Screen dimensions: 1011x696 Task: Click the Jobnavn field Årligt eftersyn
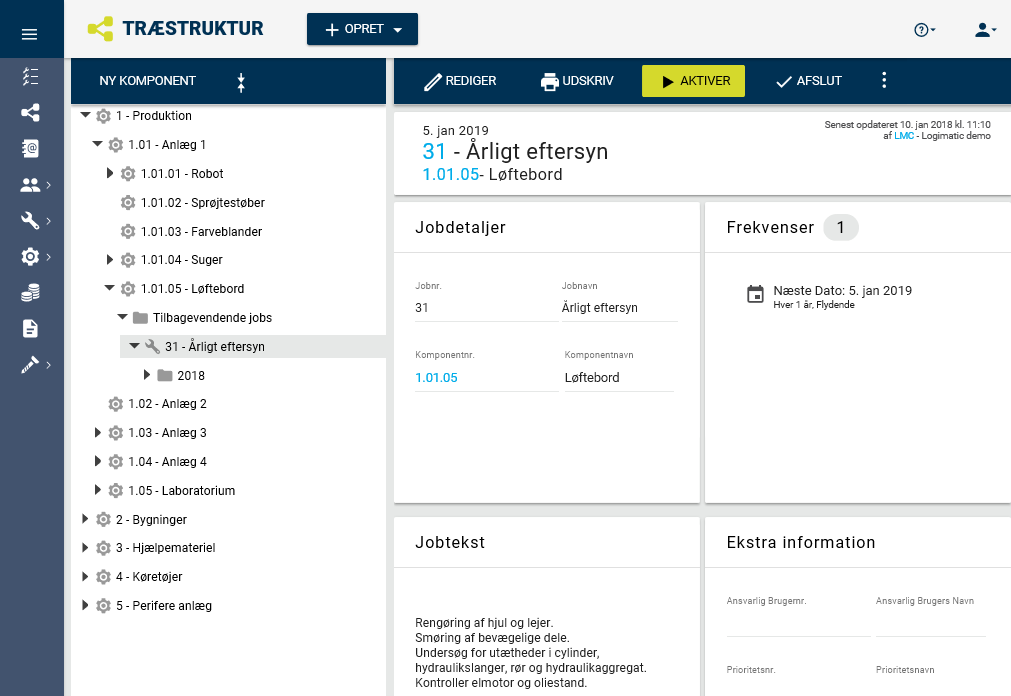pos(620,308)
